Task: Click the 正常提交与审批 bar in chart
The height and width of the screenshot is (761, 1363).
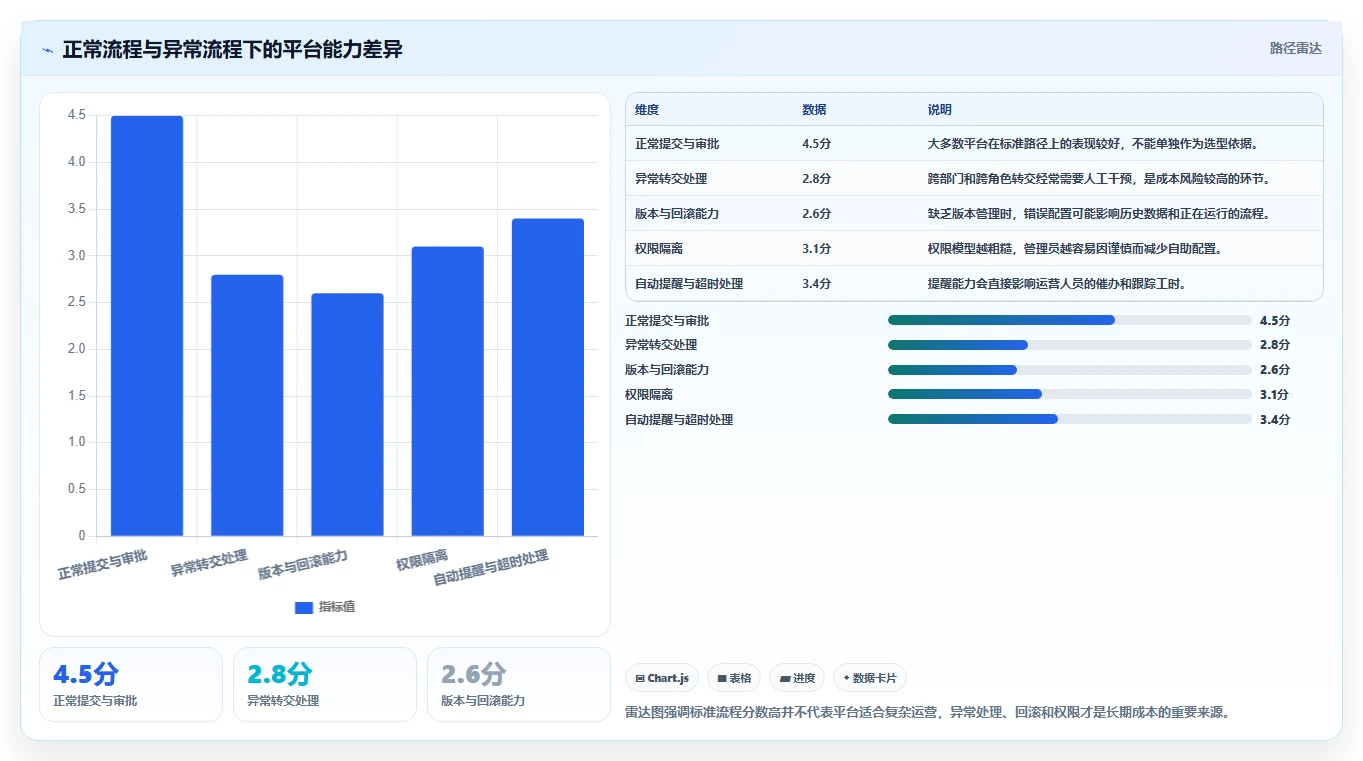Action: click(x=147, y=326)
